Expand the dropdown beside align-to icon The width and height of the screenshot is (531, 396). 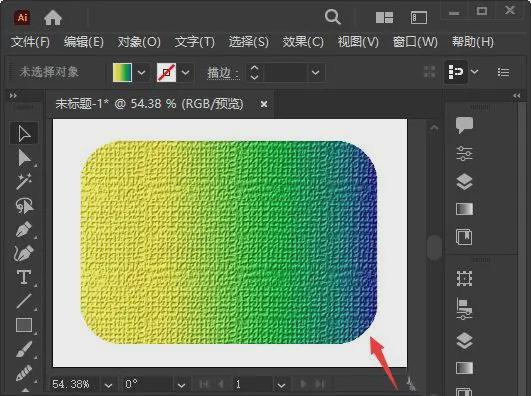click(474, 72)
